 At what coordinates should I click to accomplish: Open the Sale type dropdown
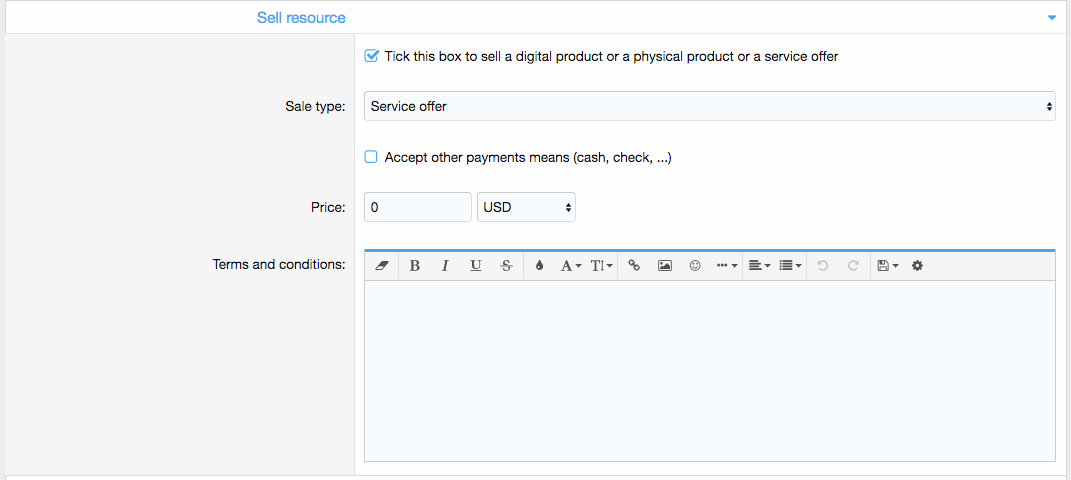(x=709, y=106)
